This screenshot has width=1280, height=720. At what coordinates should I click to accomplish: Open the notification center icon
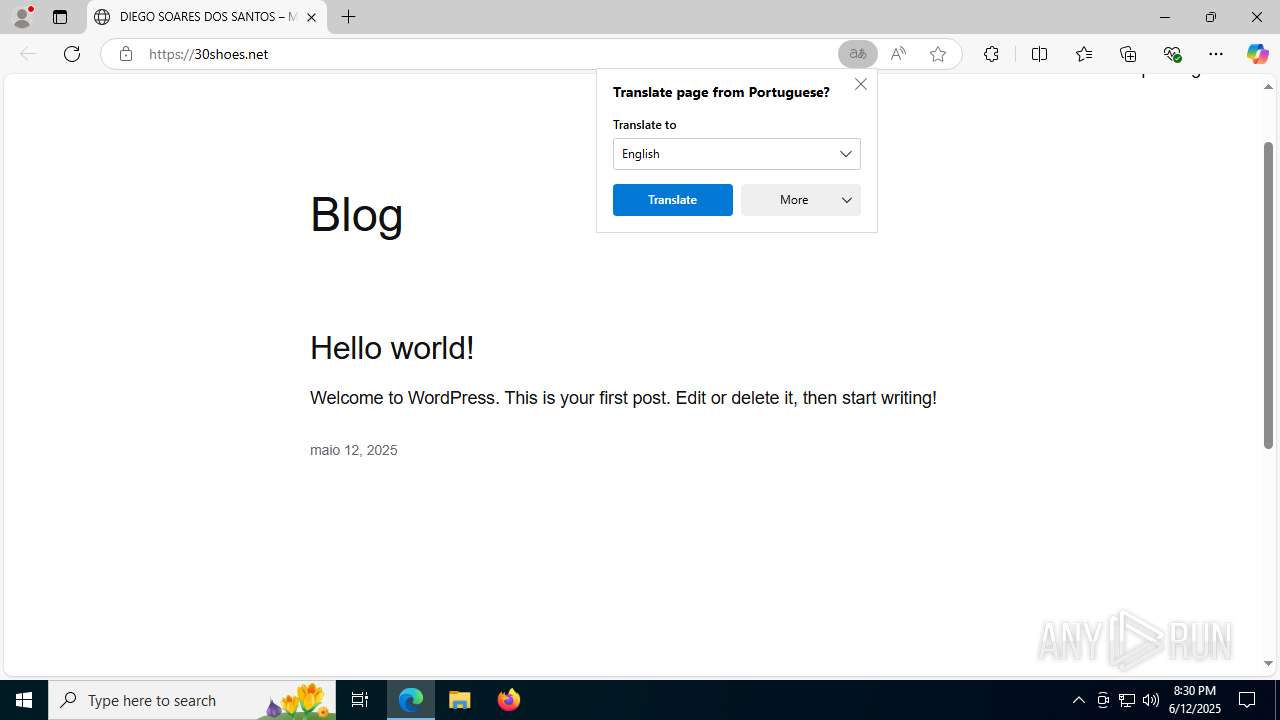(x=1247, y=700)
